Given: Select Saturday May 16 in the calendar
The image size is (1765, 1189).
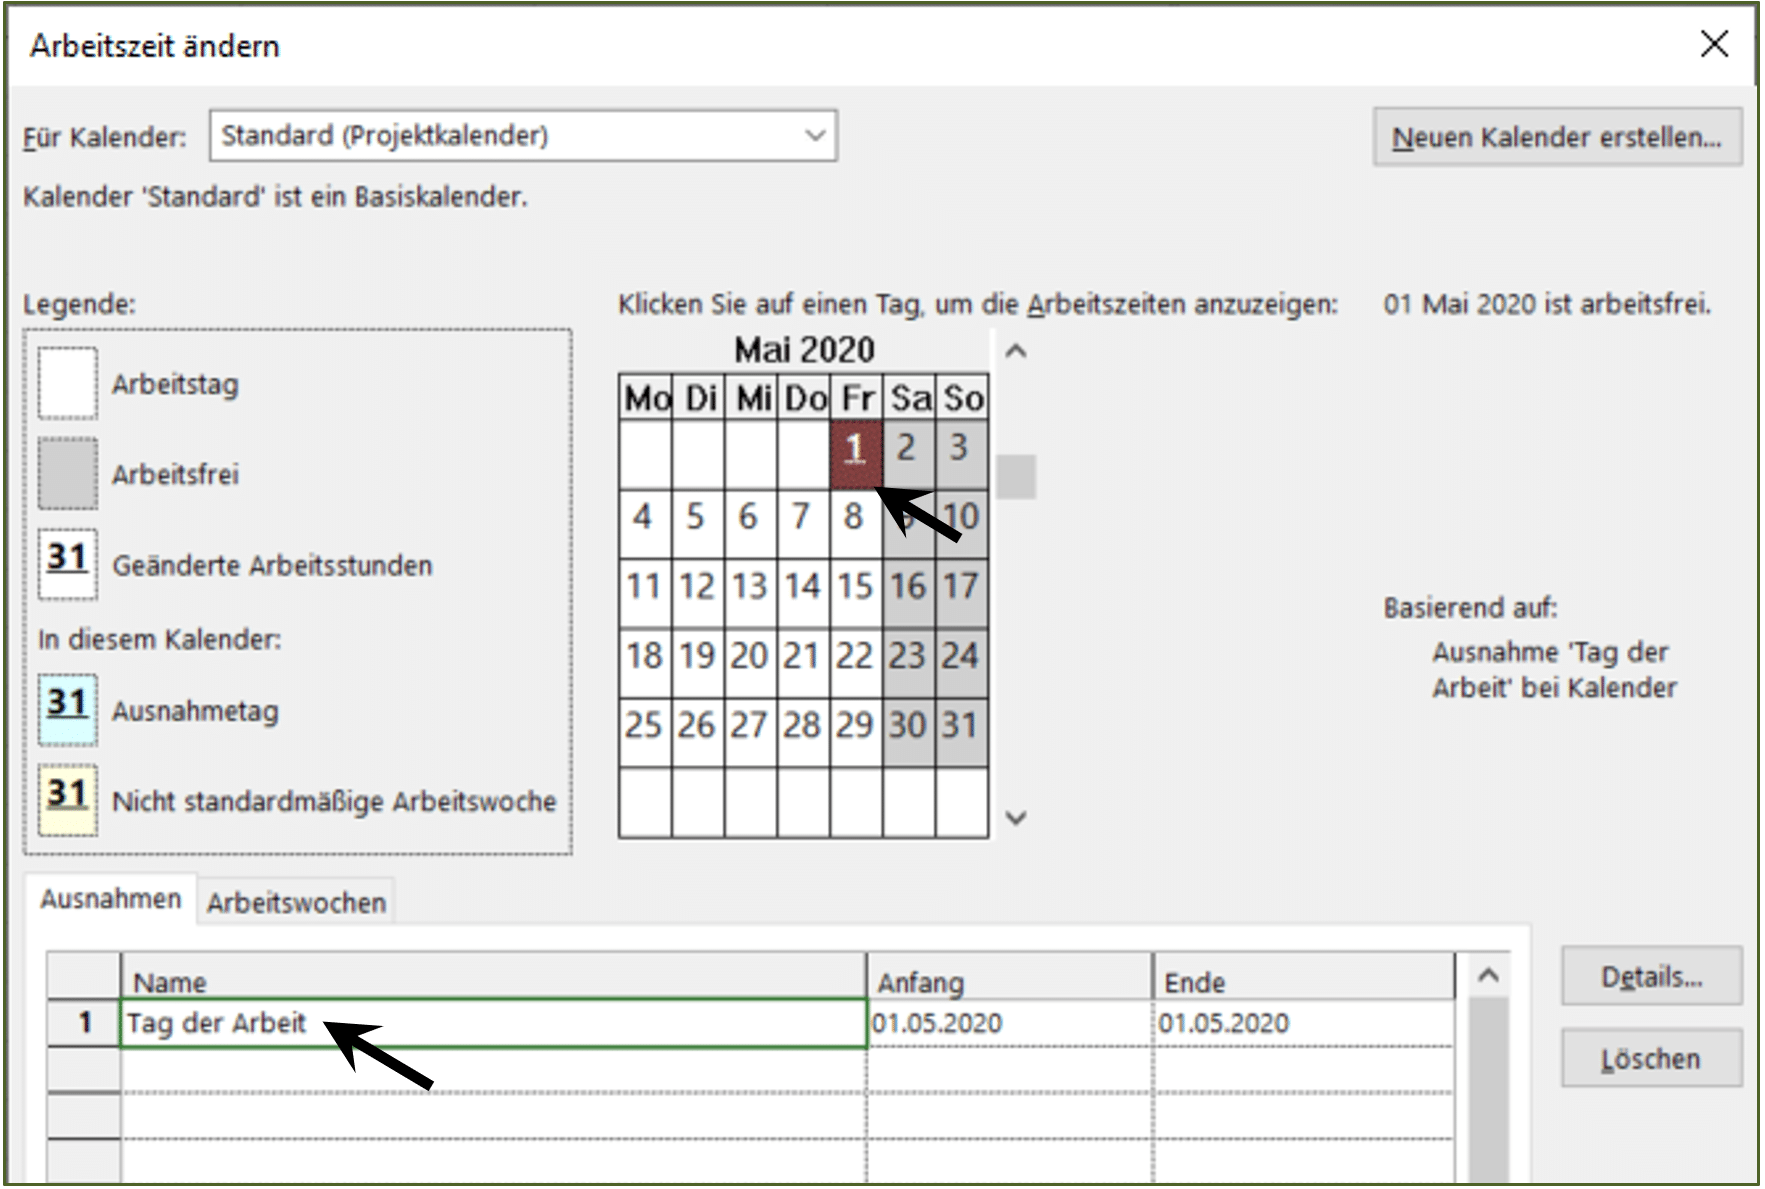Looking at the screenshot, I should click(908, 593).
